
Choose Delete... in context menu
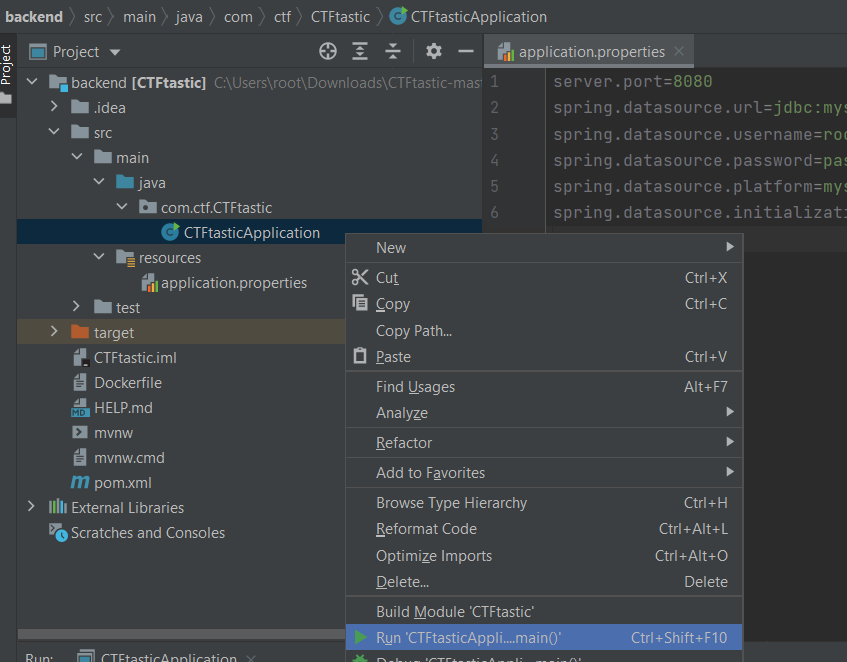pos(544,582)
